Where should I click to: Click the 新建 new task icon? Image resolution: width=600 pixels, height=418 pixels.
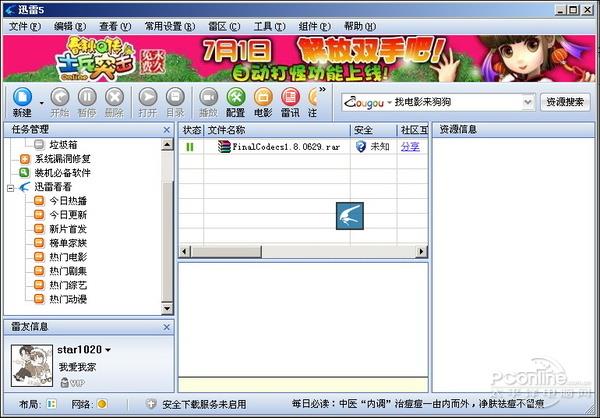(x=22, y=102)
